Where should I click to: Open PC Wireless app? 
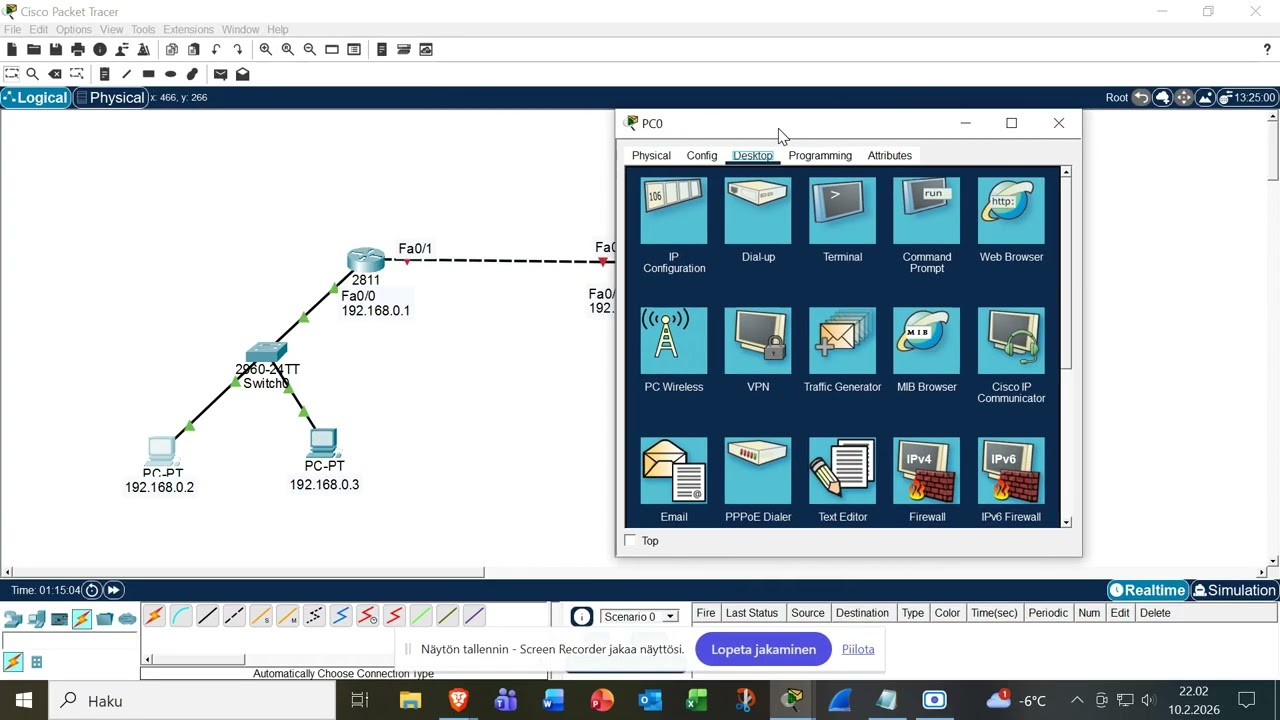click(x=674, y=351)
